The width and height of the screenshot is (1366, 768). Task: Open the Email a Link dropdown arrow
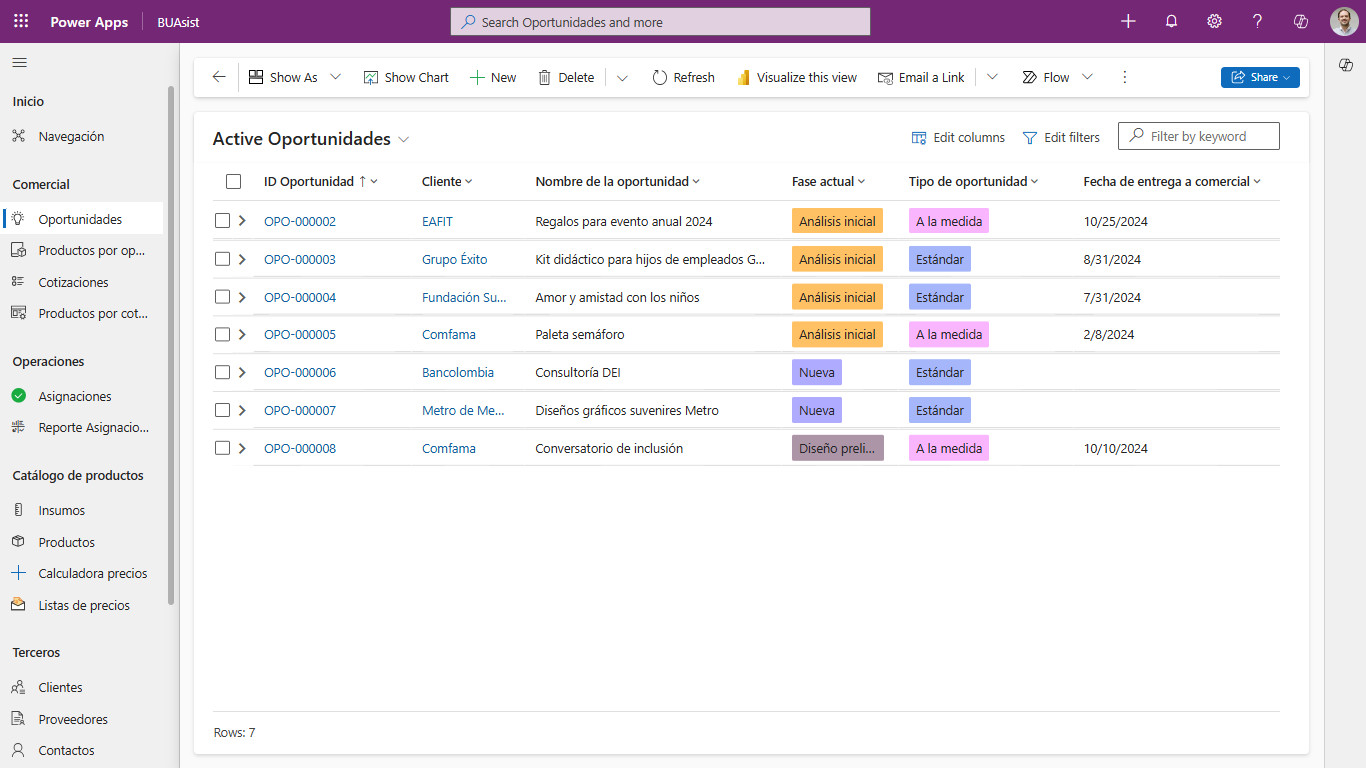992,77
